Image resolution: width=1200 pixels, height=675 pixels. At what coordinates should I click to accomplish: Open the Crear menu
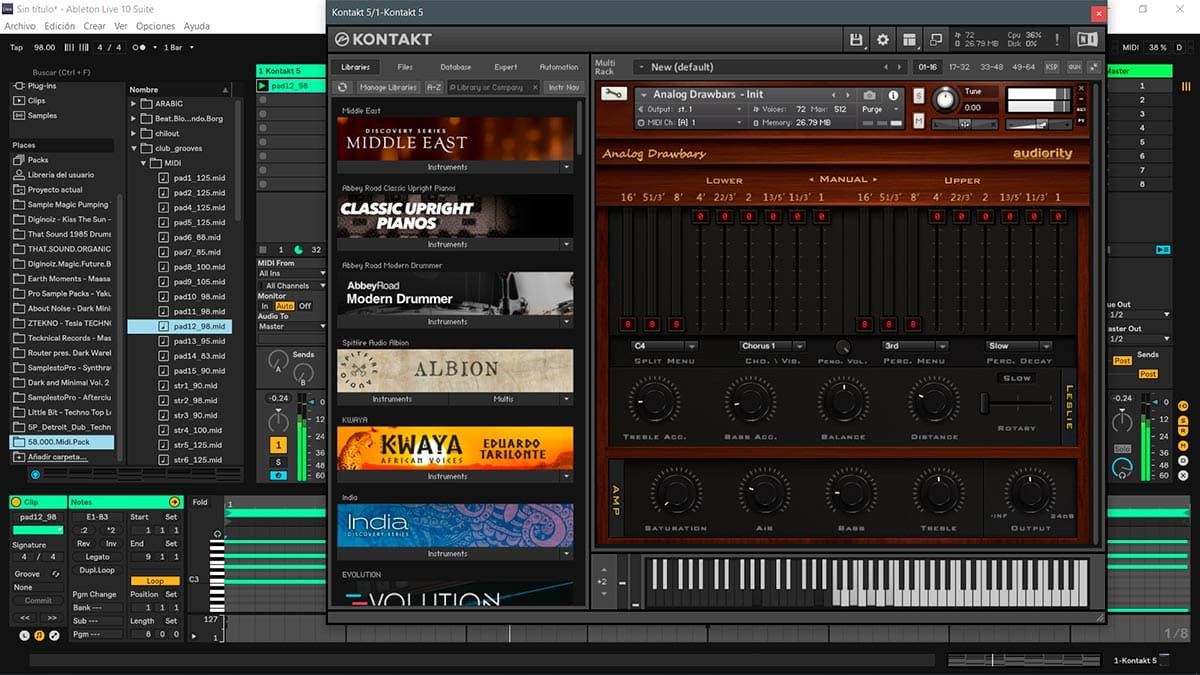coord(94,26)
